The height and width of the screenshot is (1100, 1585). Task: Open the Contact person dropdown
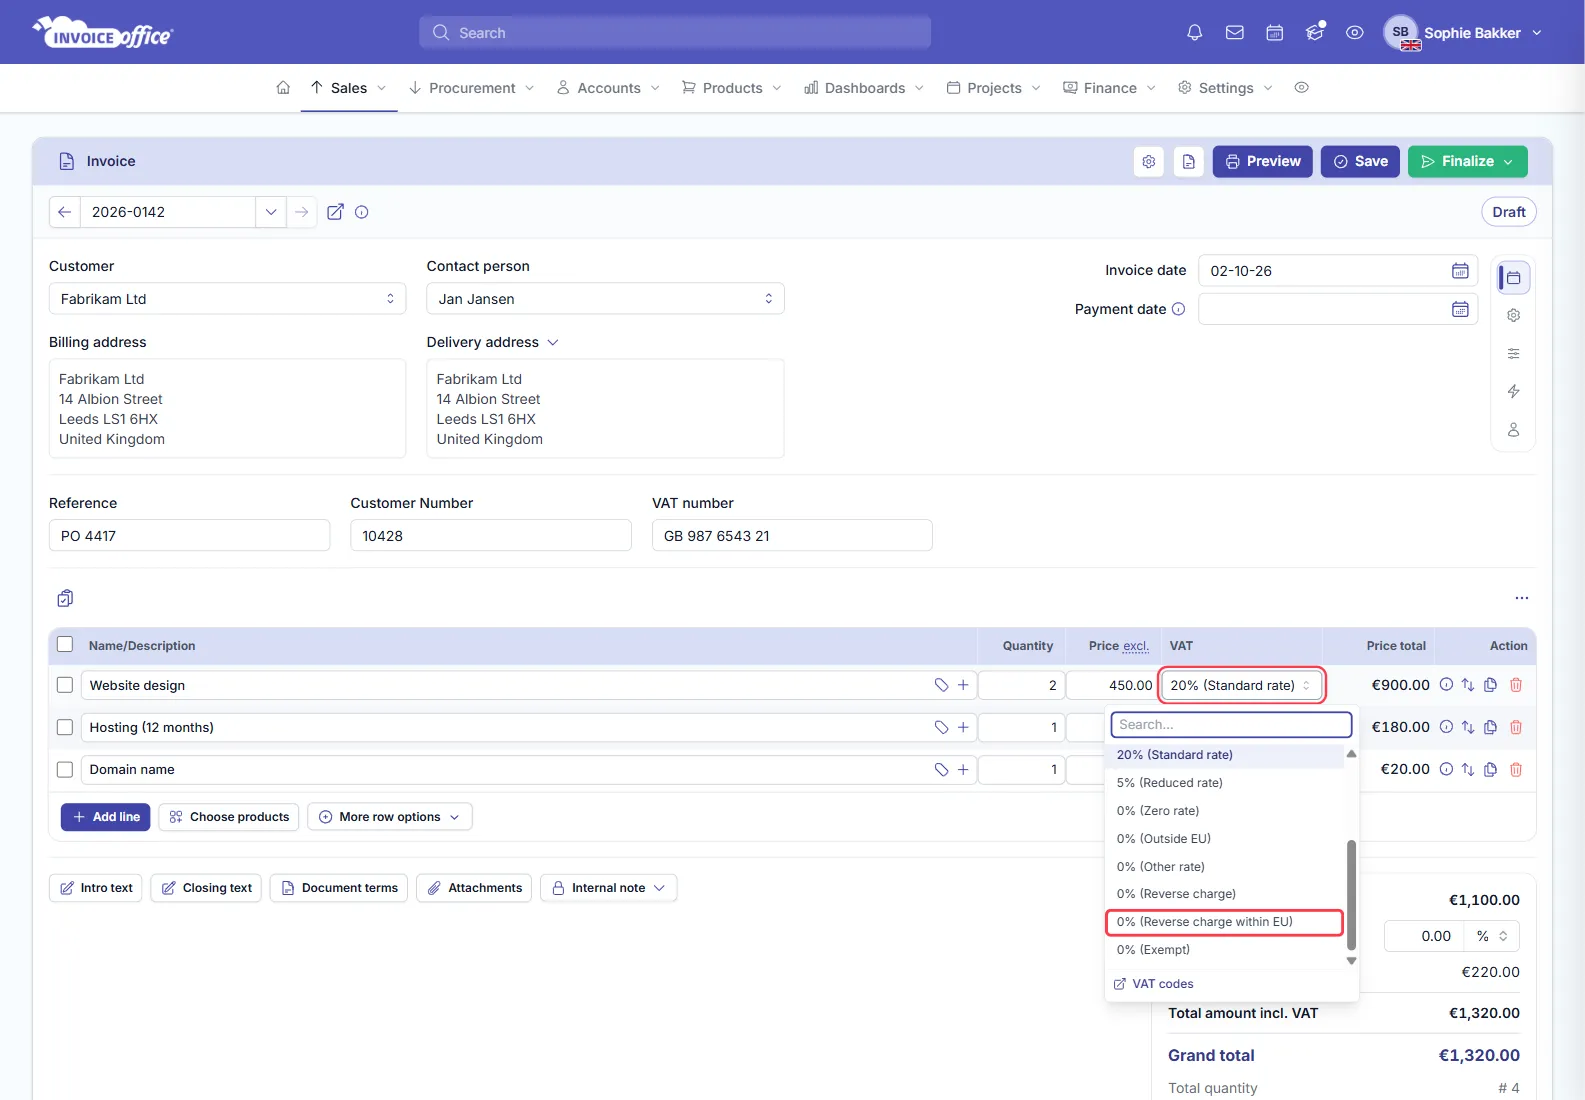coord(605,299)
